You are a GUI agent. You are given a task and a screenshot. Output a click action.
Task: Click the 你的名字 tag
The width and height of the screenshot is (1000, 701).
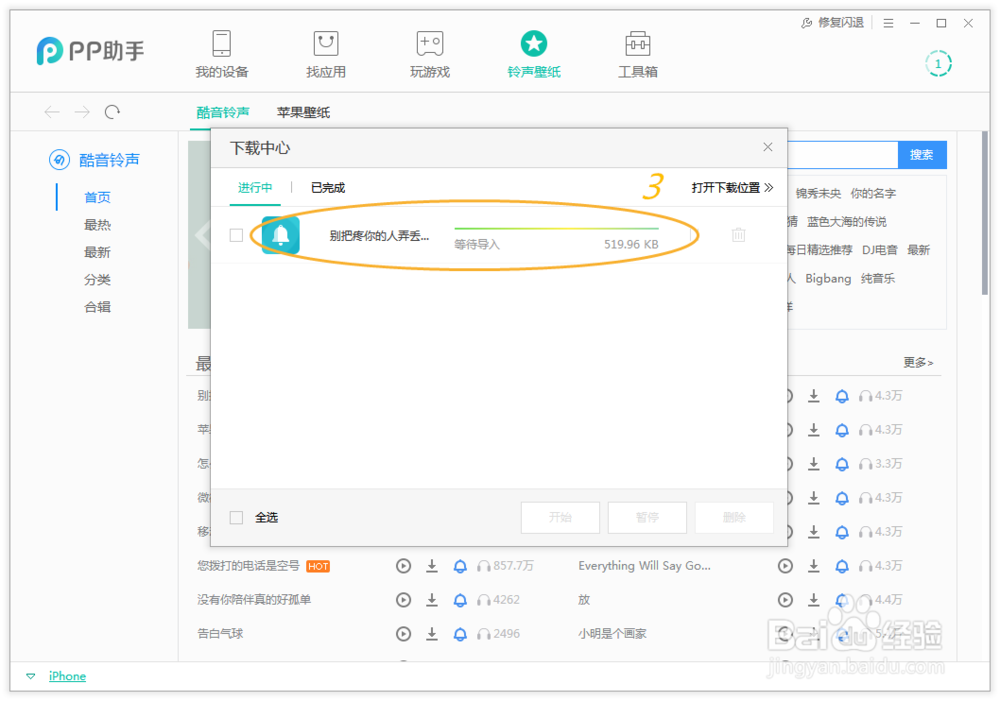tap(873, 193)
